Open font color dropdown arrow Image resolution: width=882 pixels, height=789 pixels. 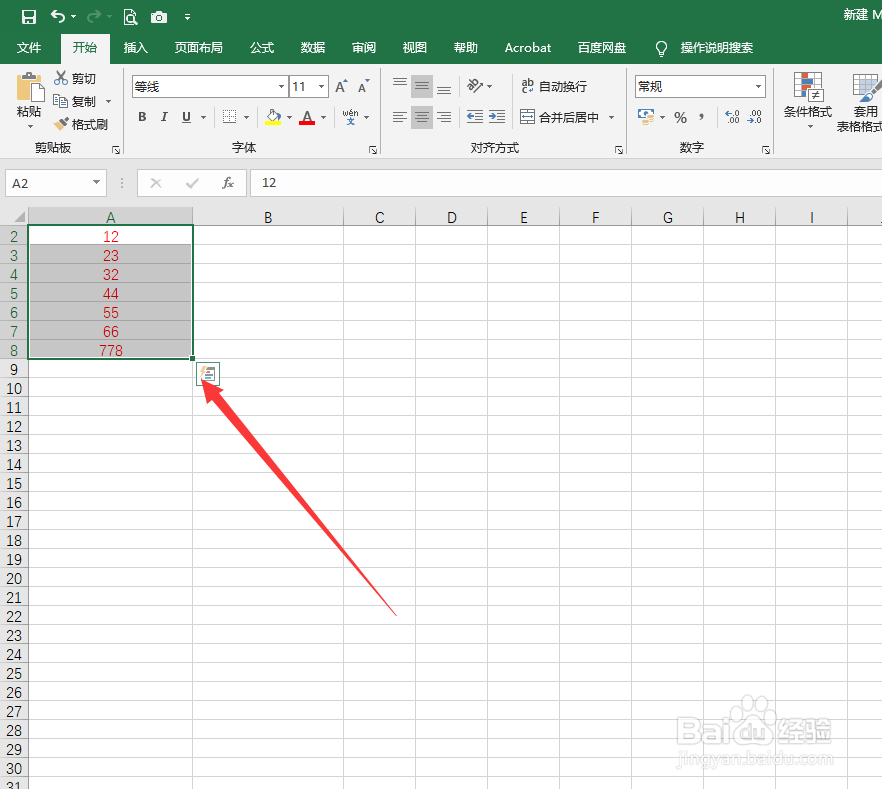323,118
